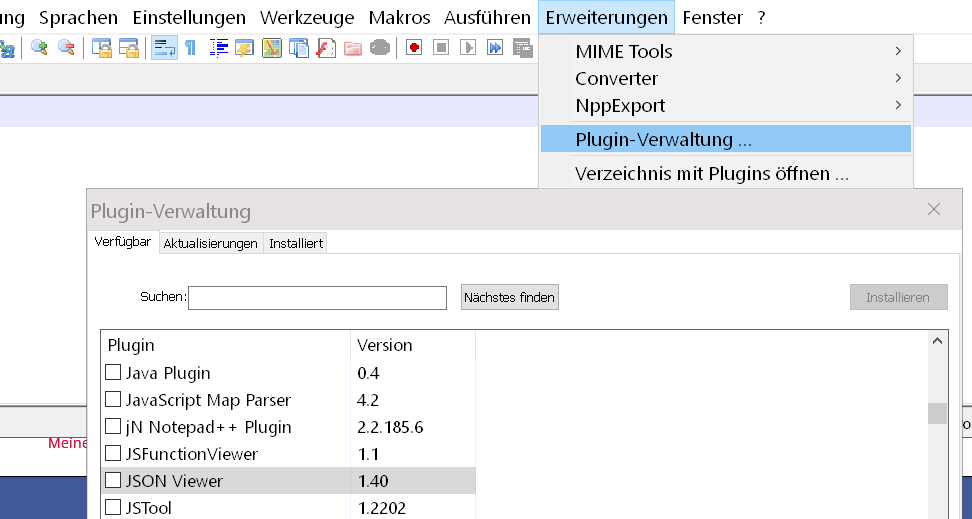Check the JSTool checkbox

tap(113, 507)
